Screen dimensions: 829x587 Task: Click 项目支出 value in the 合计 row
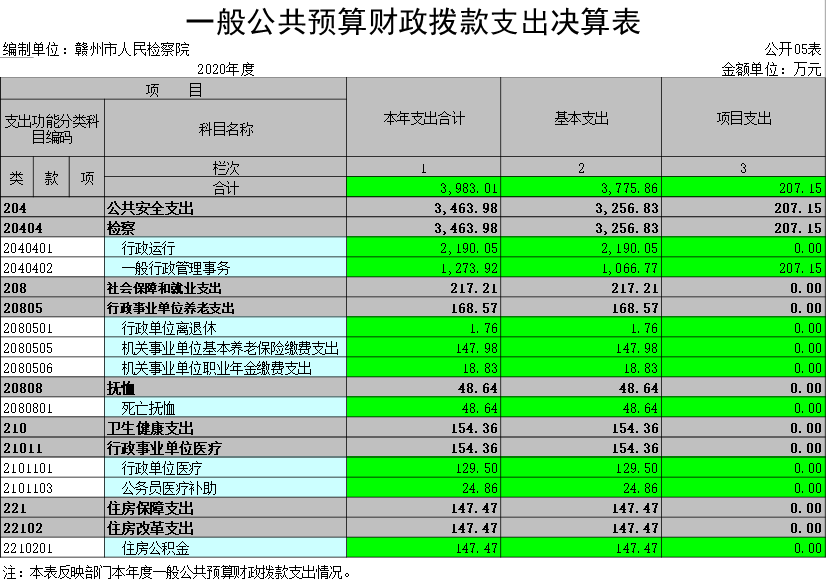tap(800, 188)
